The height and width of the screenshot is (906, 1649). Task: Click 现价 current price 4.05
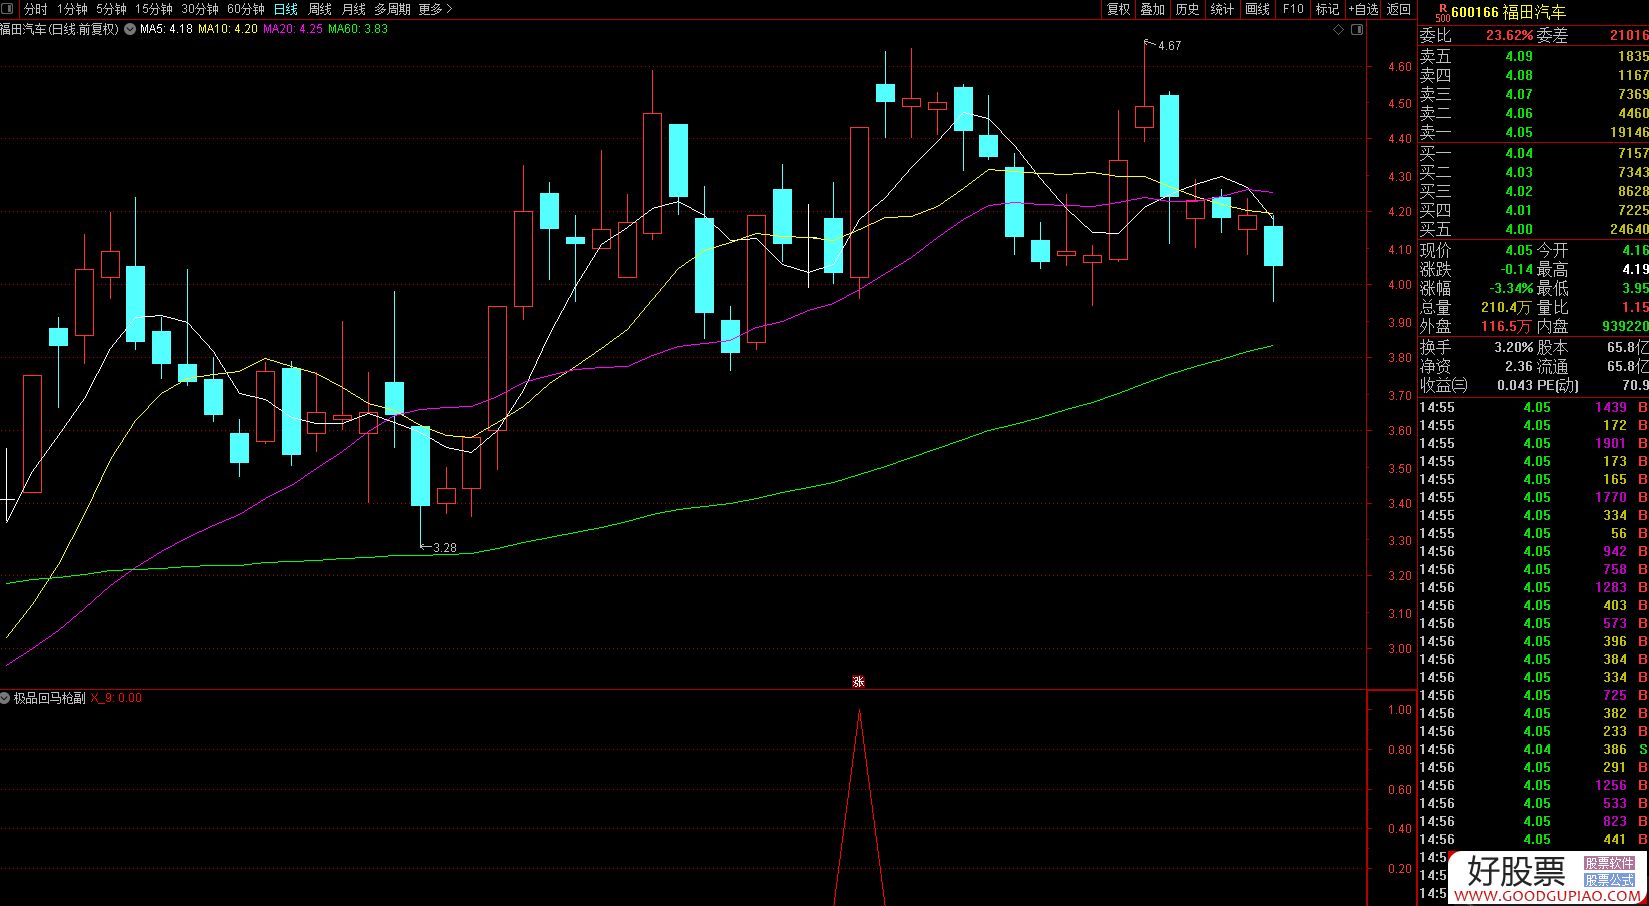(1518, 250)
